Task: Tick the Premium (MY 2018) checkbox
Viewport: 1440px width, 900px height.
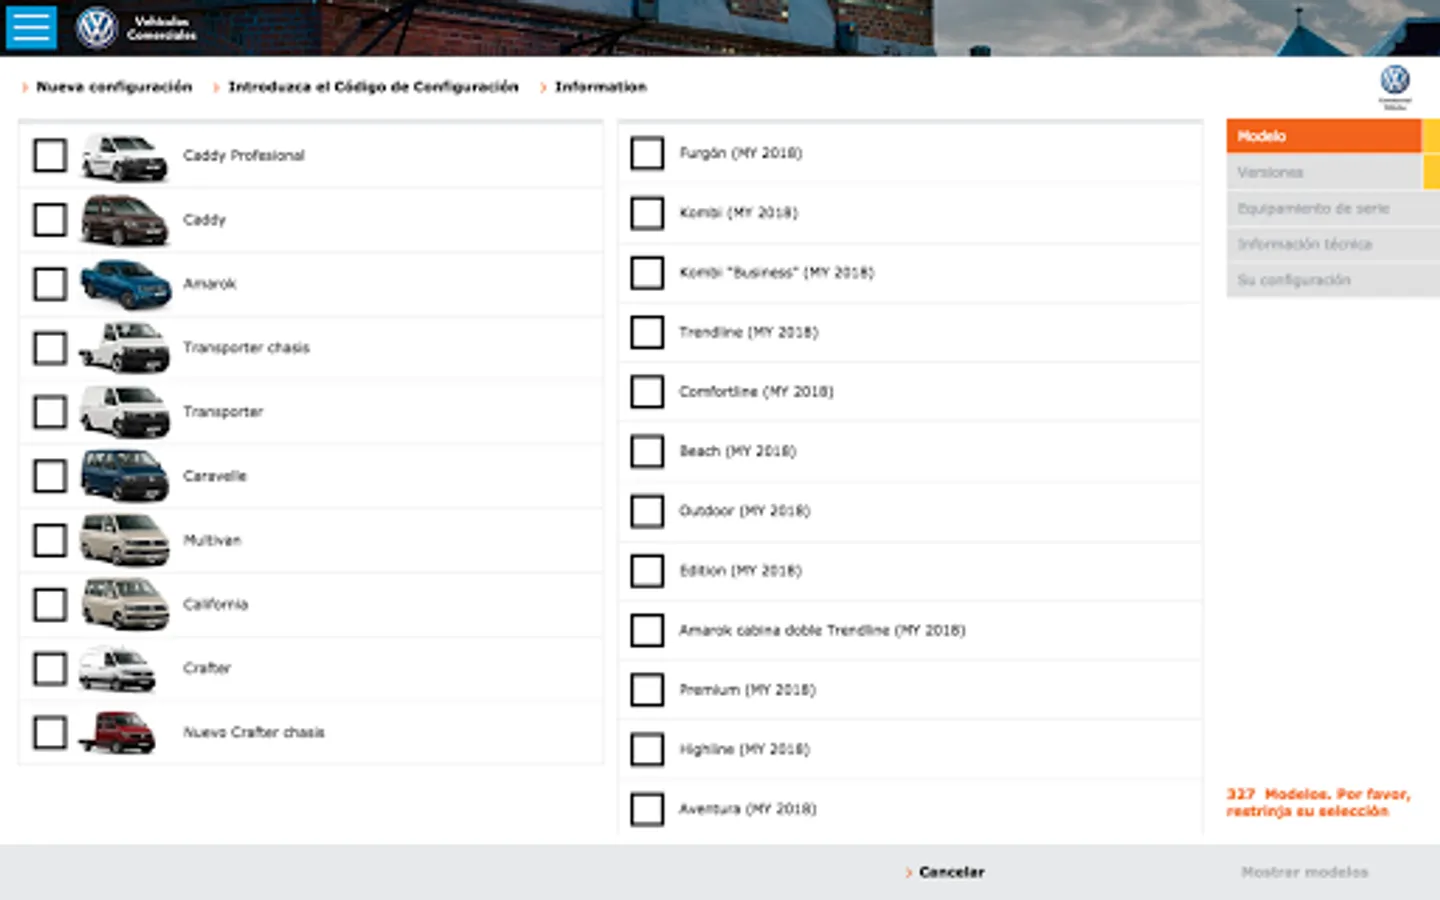Action: (x=647, y=690)
